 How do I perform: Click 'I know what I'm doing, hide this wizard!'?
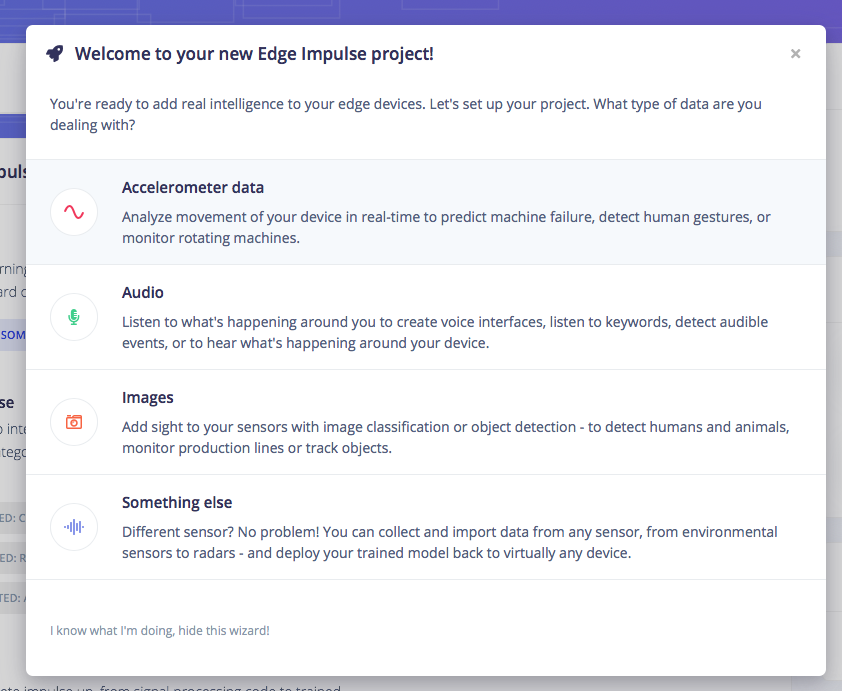coord(159,630)
